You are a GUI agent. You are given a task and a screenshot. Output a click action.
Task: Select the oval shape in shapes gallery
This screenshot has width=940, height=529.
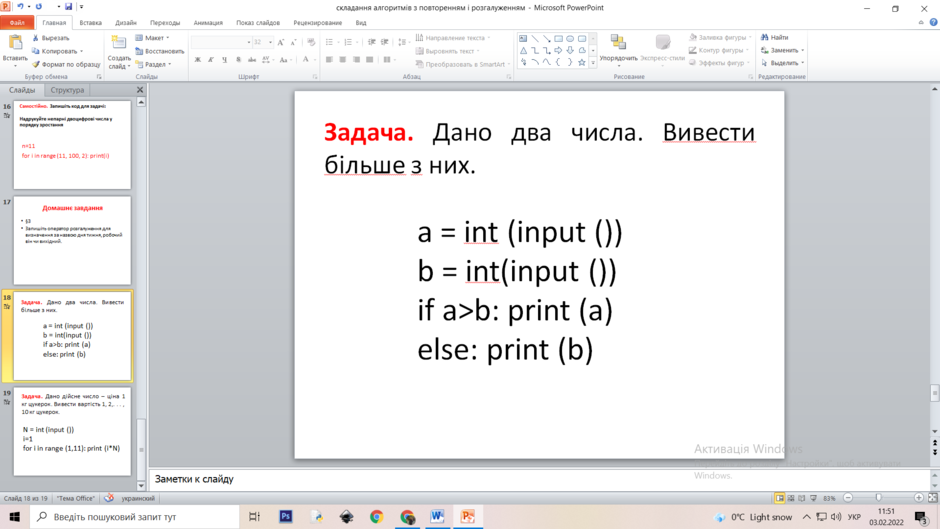[x=570, y=38]
